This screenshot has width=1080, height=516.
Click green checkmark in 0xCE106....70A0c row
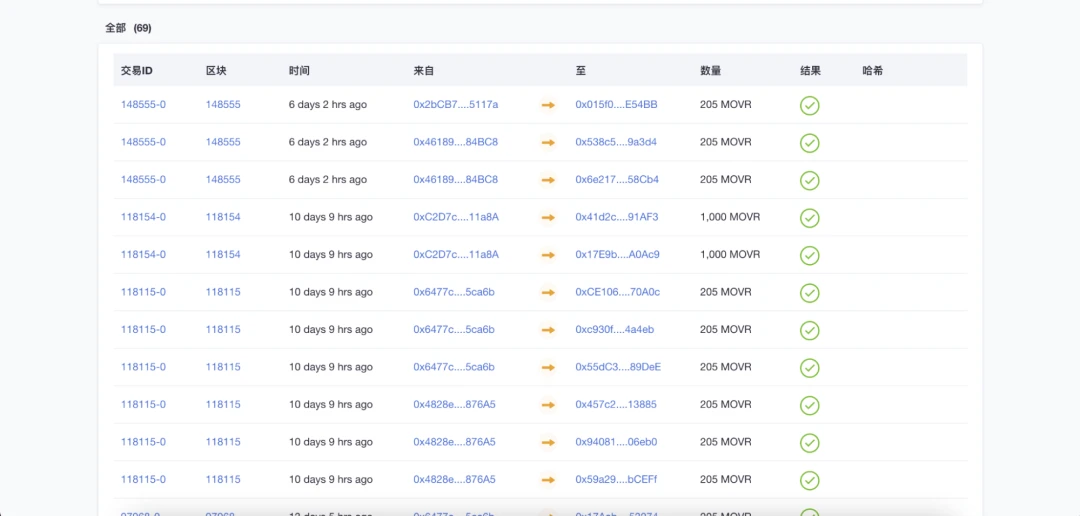point(809,293)
